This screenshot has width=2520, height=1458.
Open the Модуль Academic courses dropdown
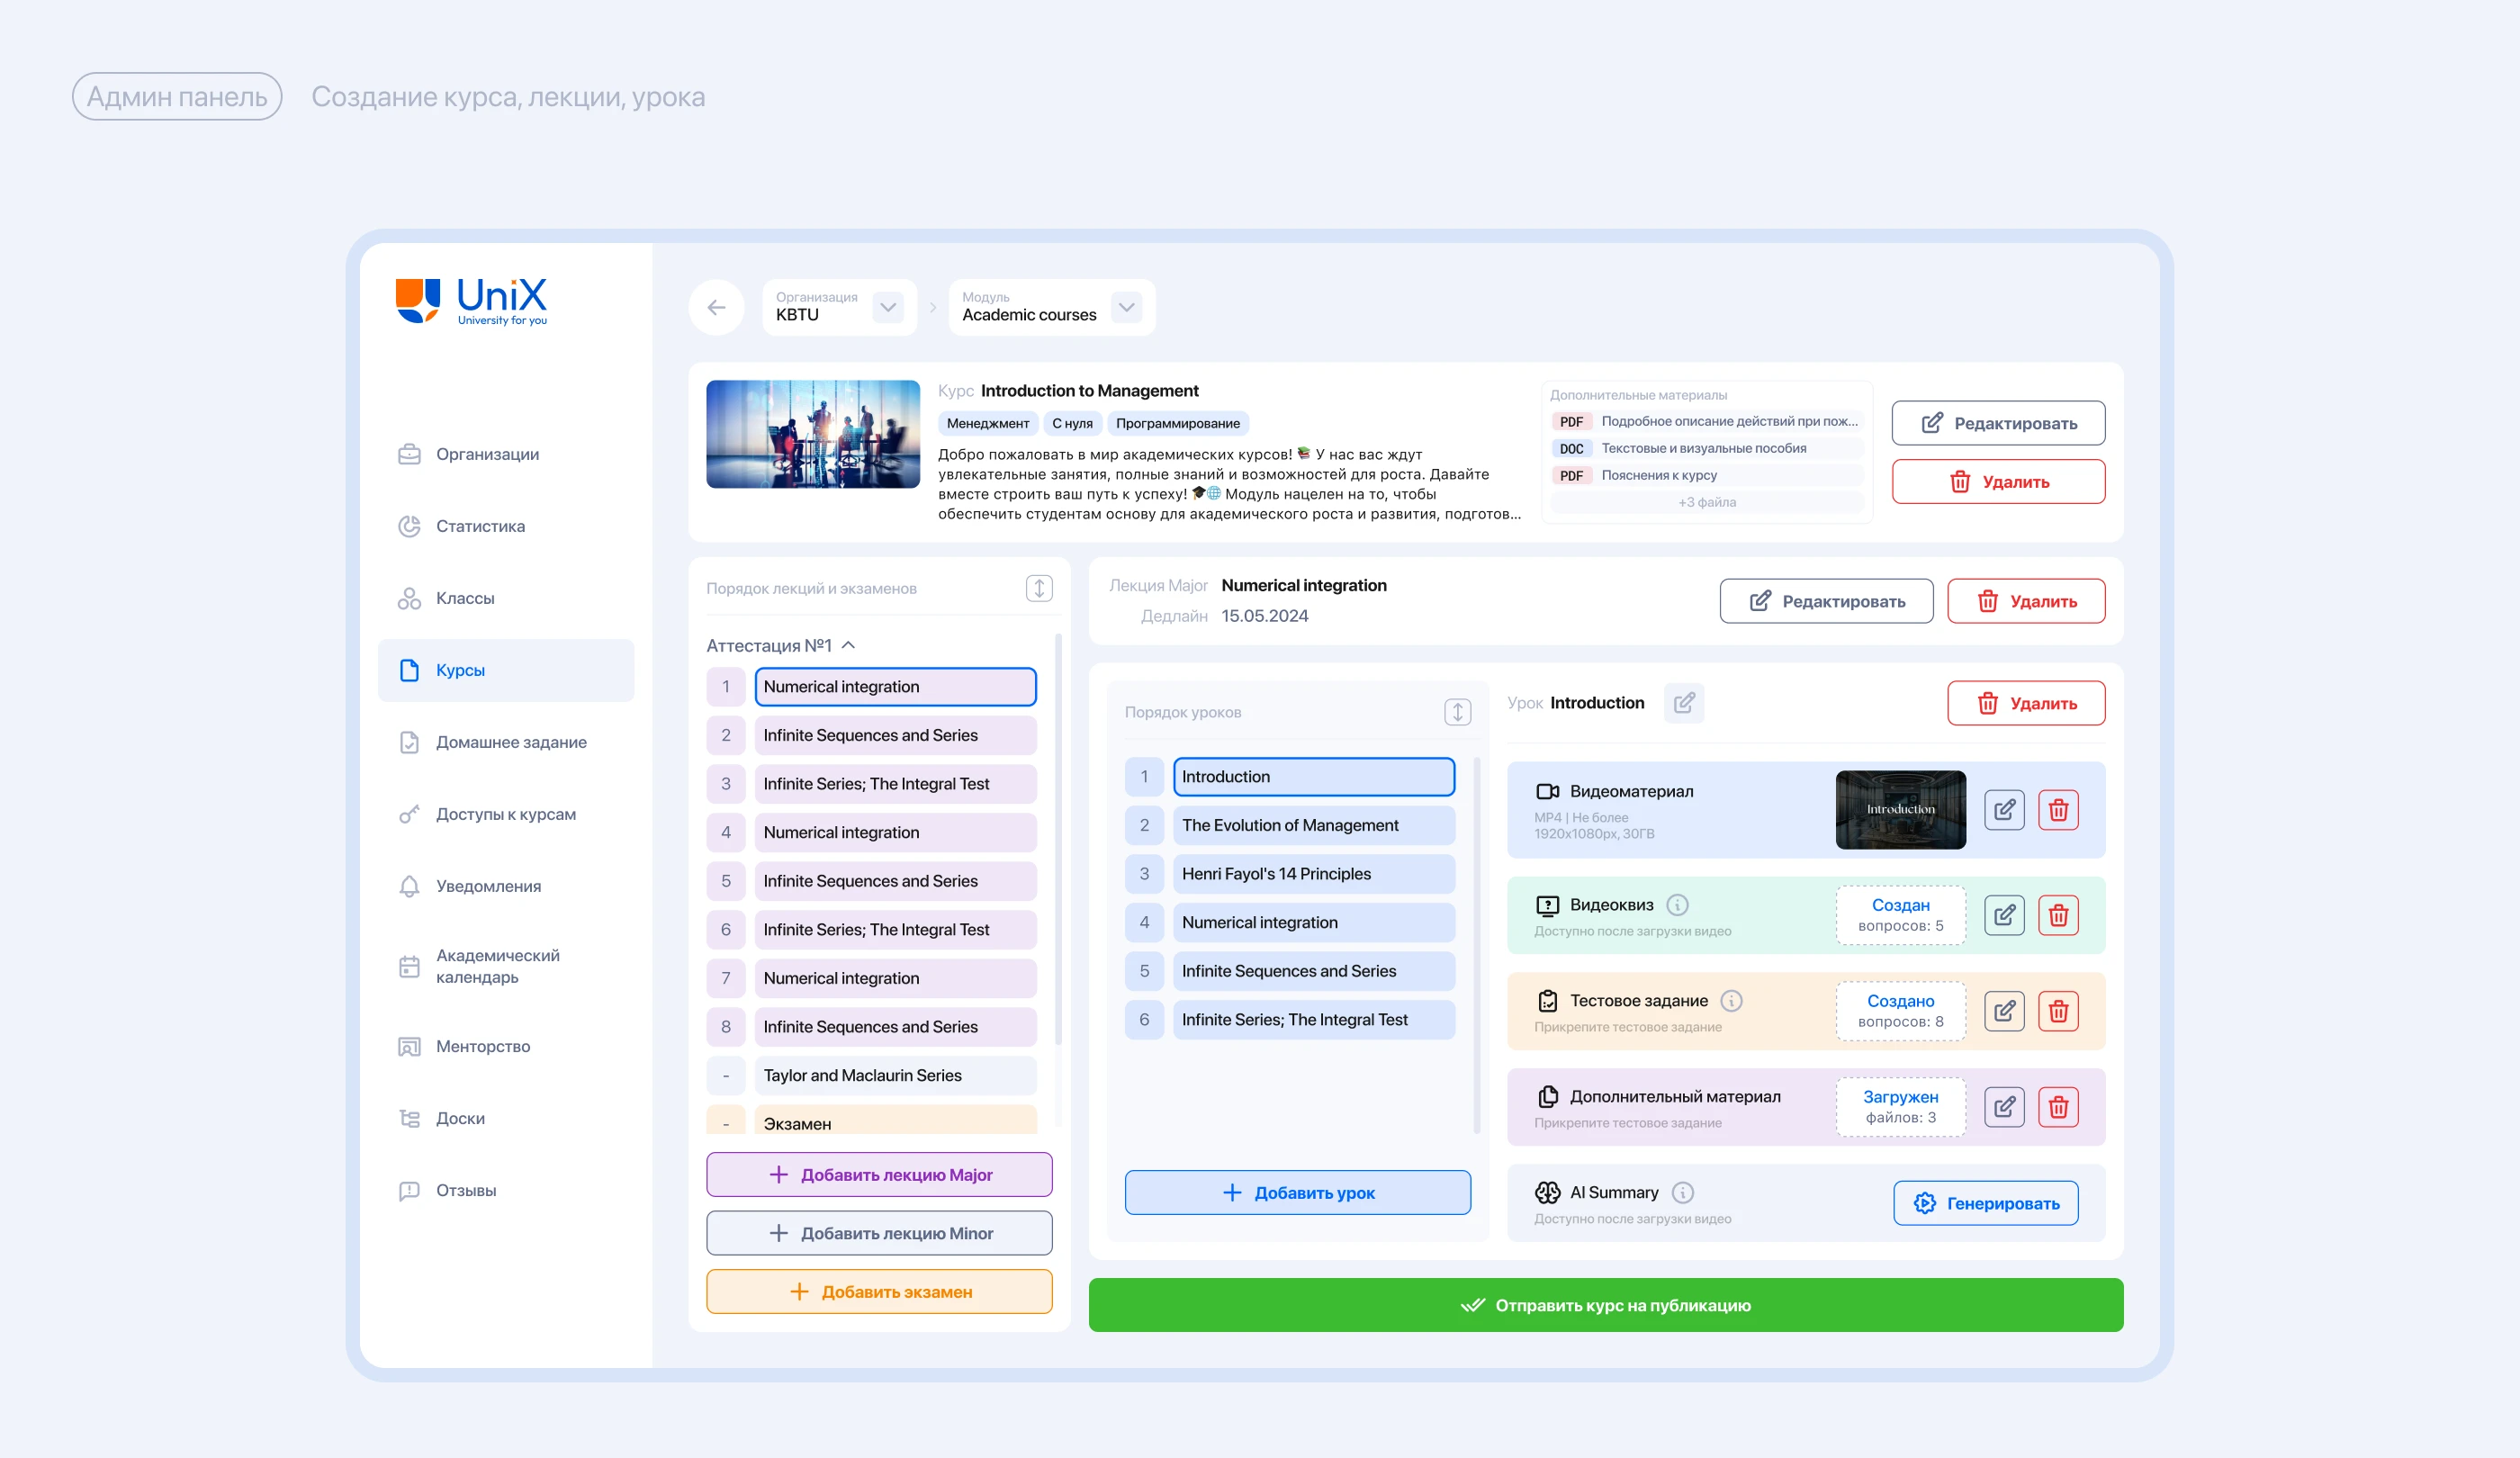(1126, 307)
